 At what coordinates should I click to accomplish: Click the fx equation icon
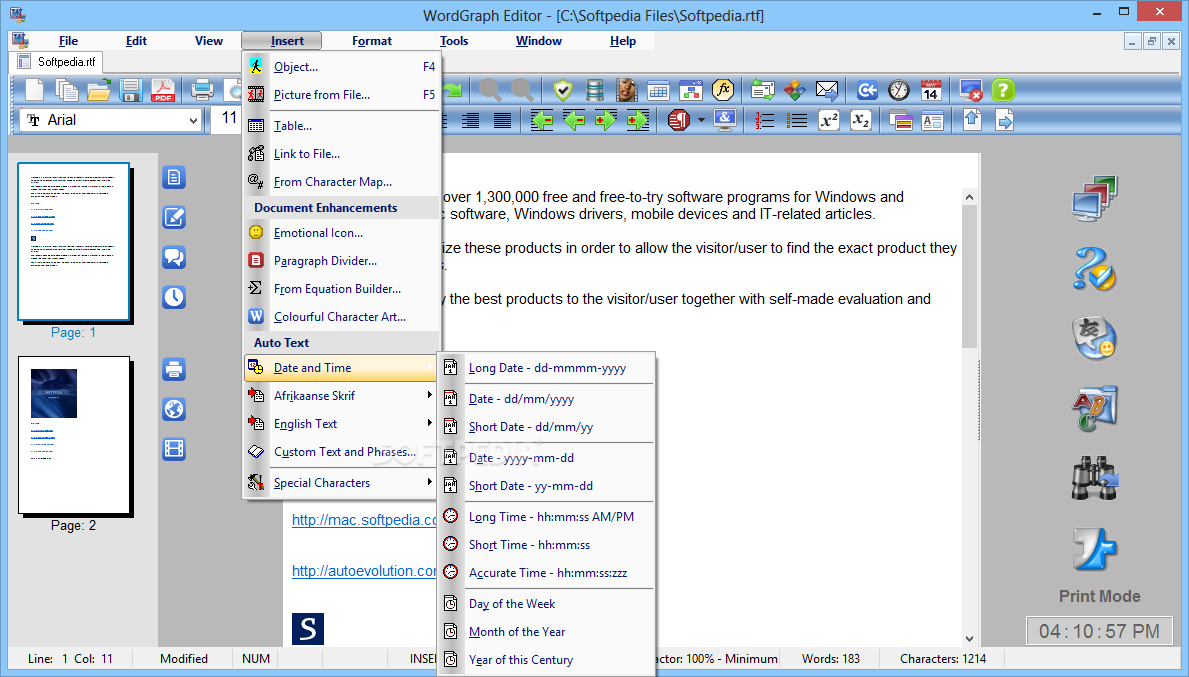(723, 90)
